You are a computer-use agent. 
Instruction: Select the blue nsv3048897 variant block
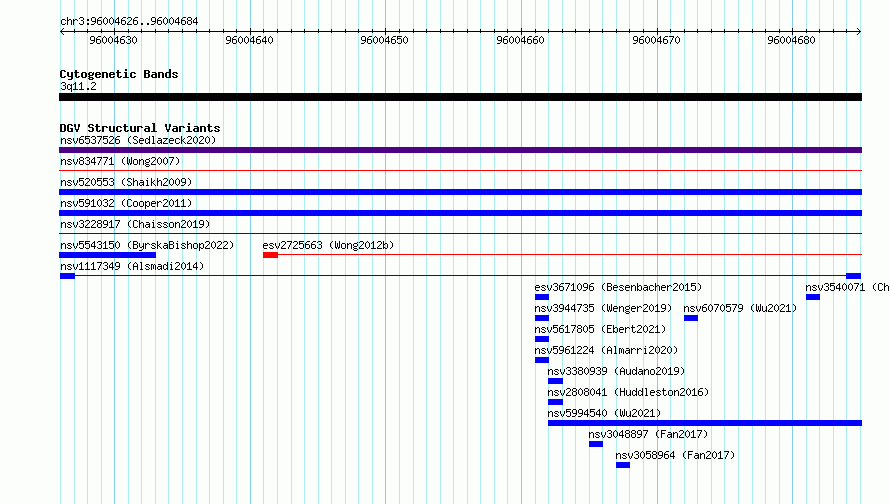[x=596, y=444]
